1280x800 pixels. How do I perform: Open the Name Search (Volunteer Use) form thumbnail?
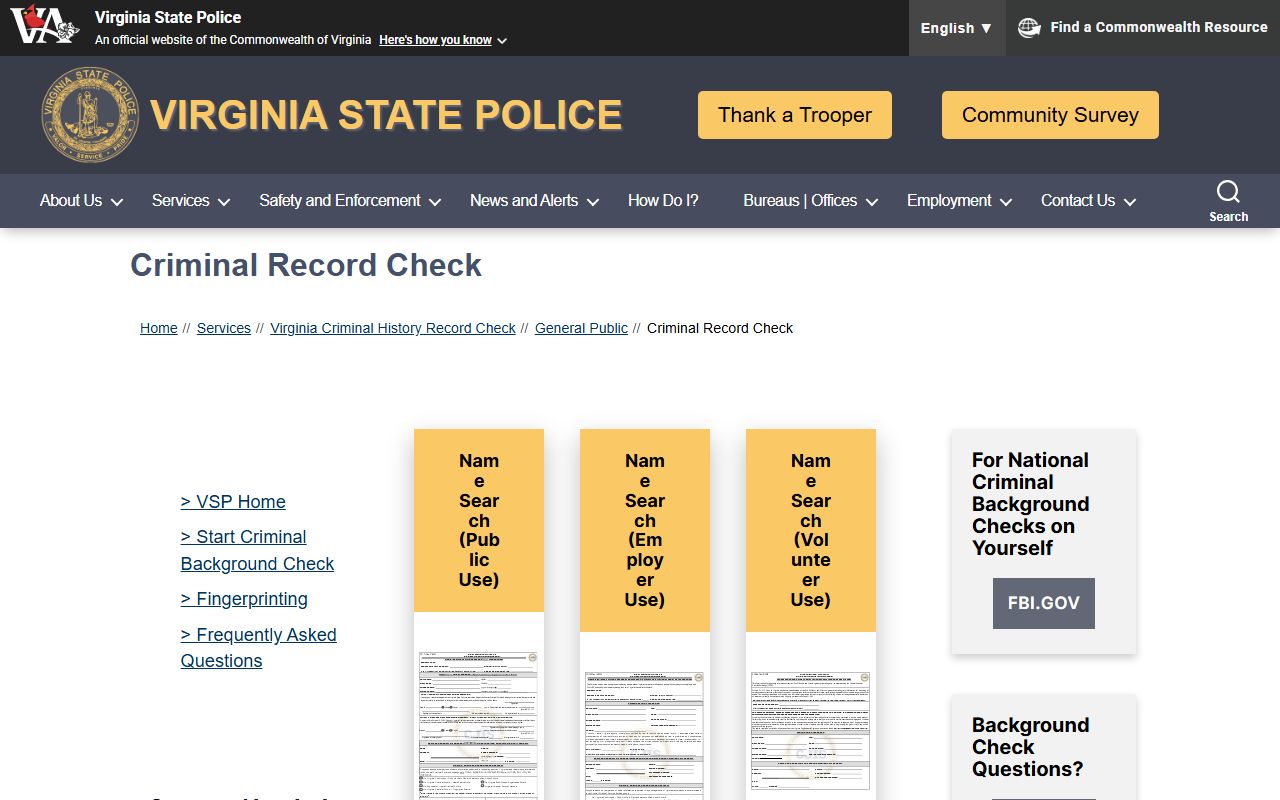810,731
